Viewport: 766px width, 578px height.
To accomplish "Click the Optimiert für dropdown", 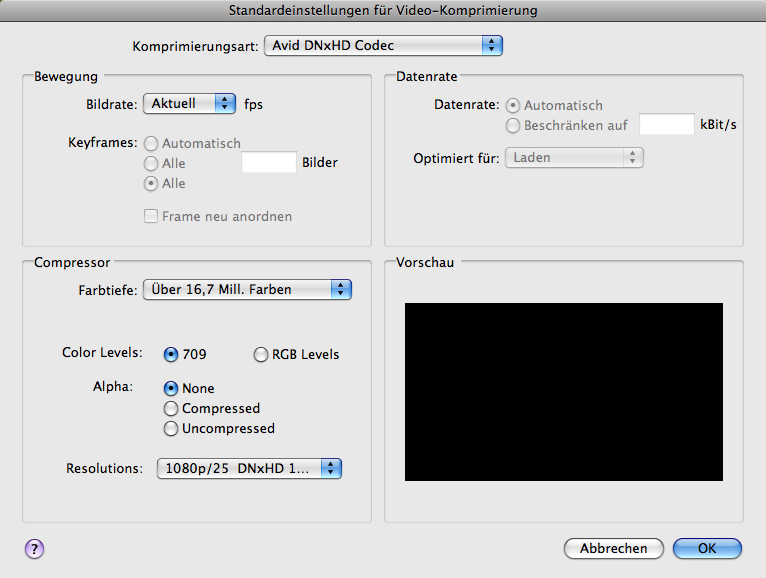I will click(574, 158).
